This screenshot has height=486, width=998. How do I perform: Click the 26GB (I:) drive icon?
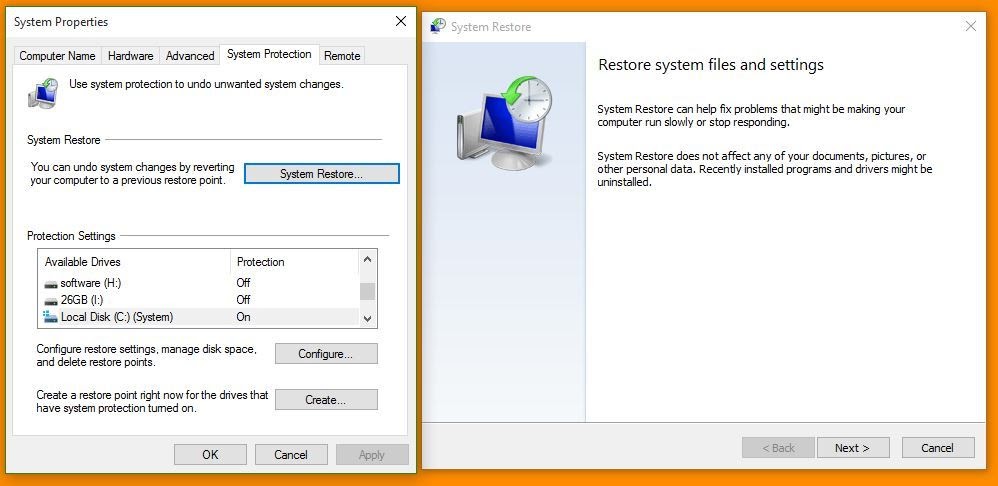pos(51,300)
